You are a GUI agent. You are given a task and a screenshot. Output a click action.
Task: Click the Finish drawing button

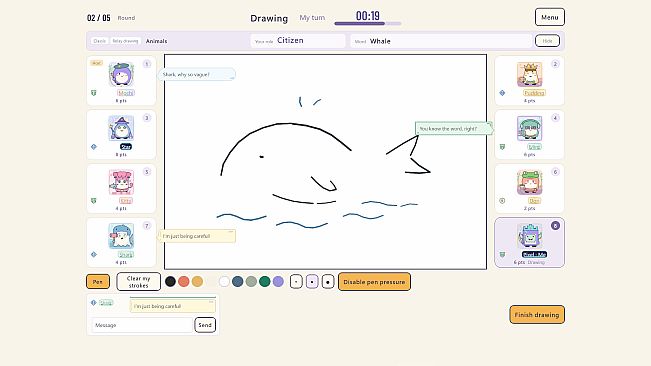[x=537, y=315]
